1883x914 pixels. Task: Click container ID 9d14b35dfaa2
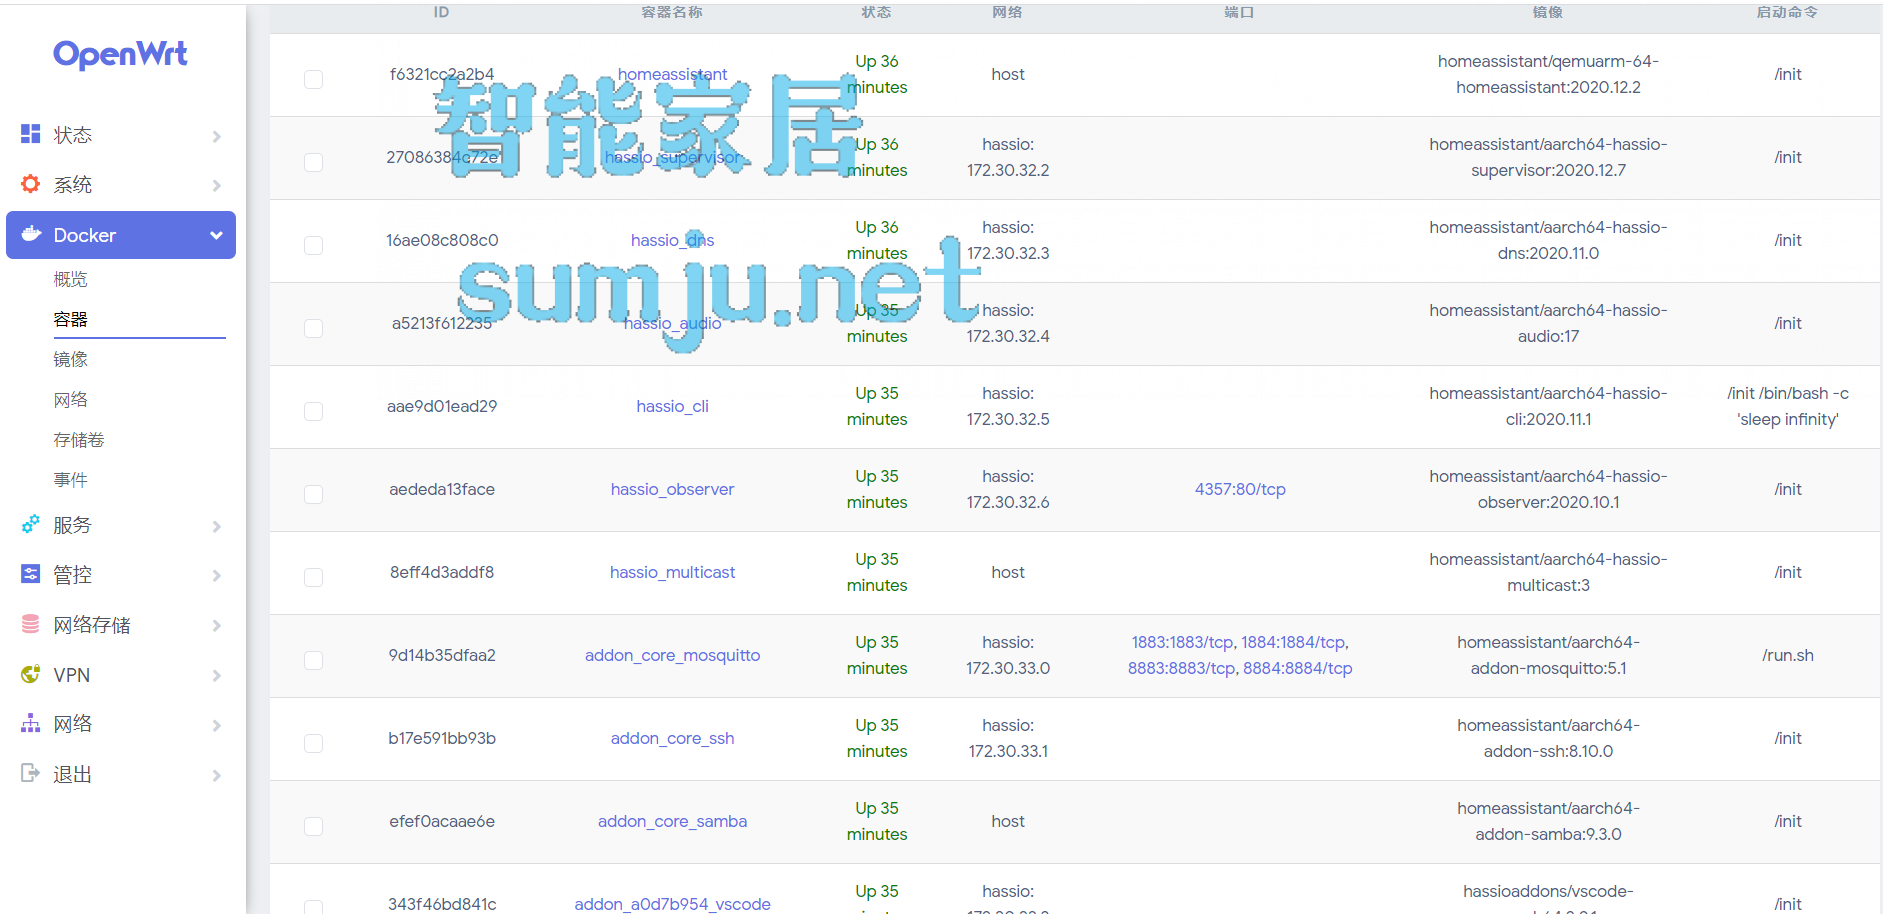click(442, 655)
